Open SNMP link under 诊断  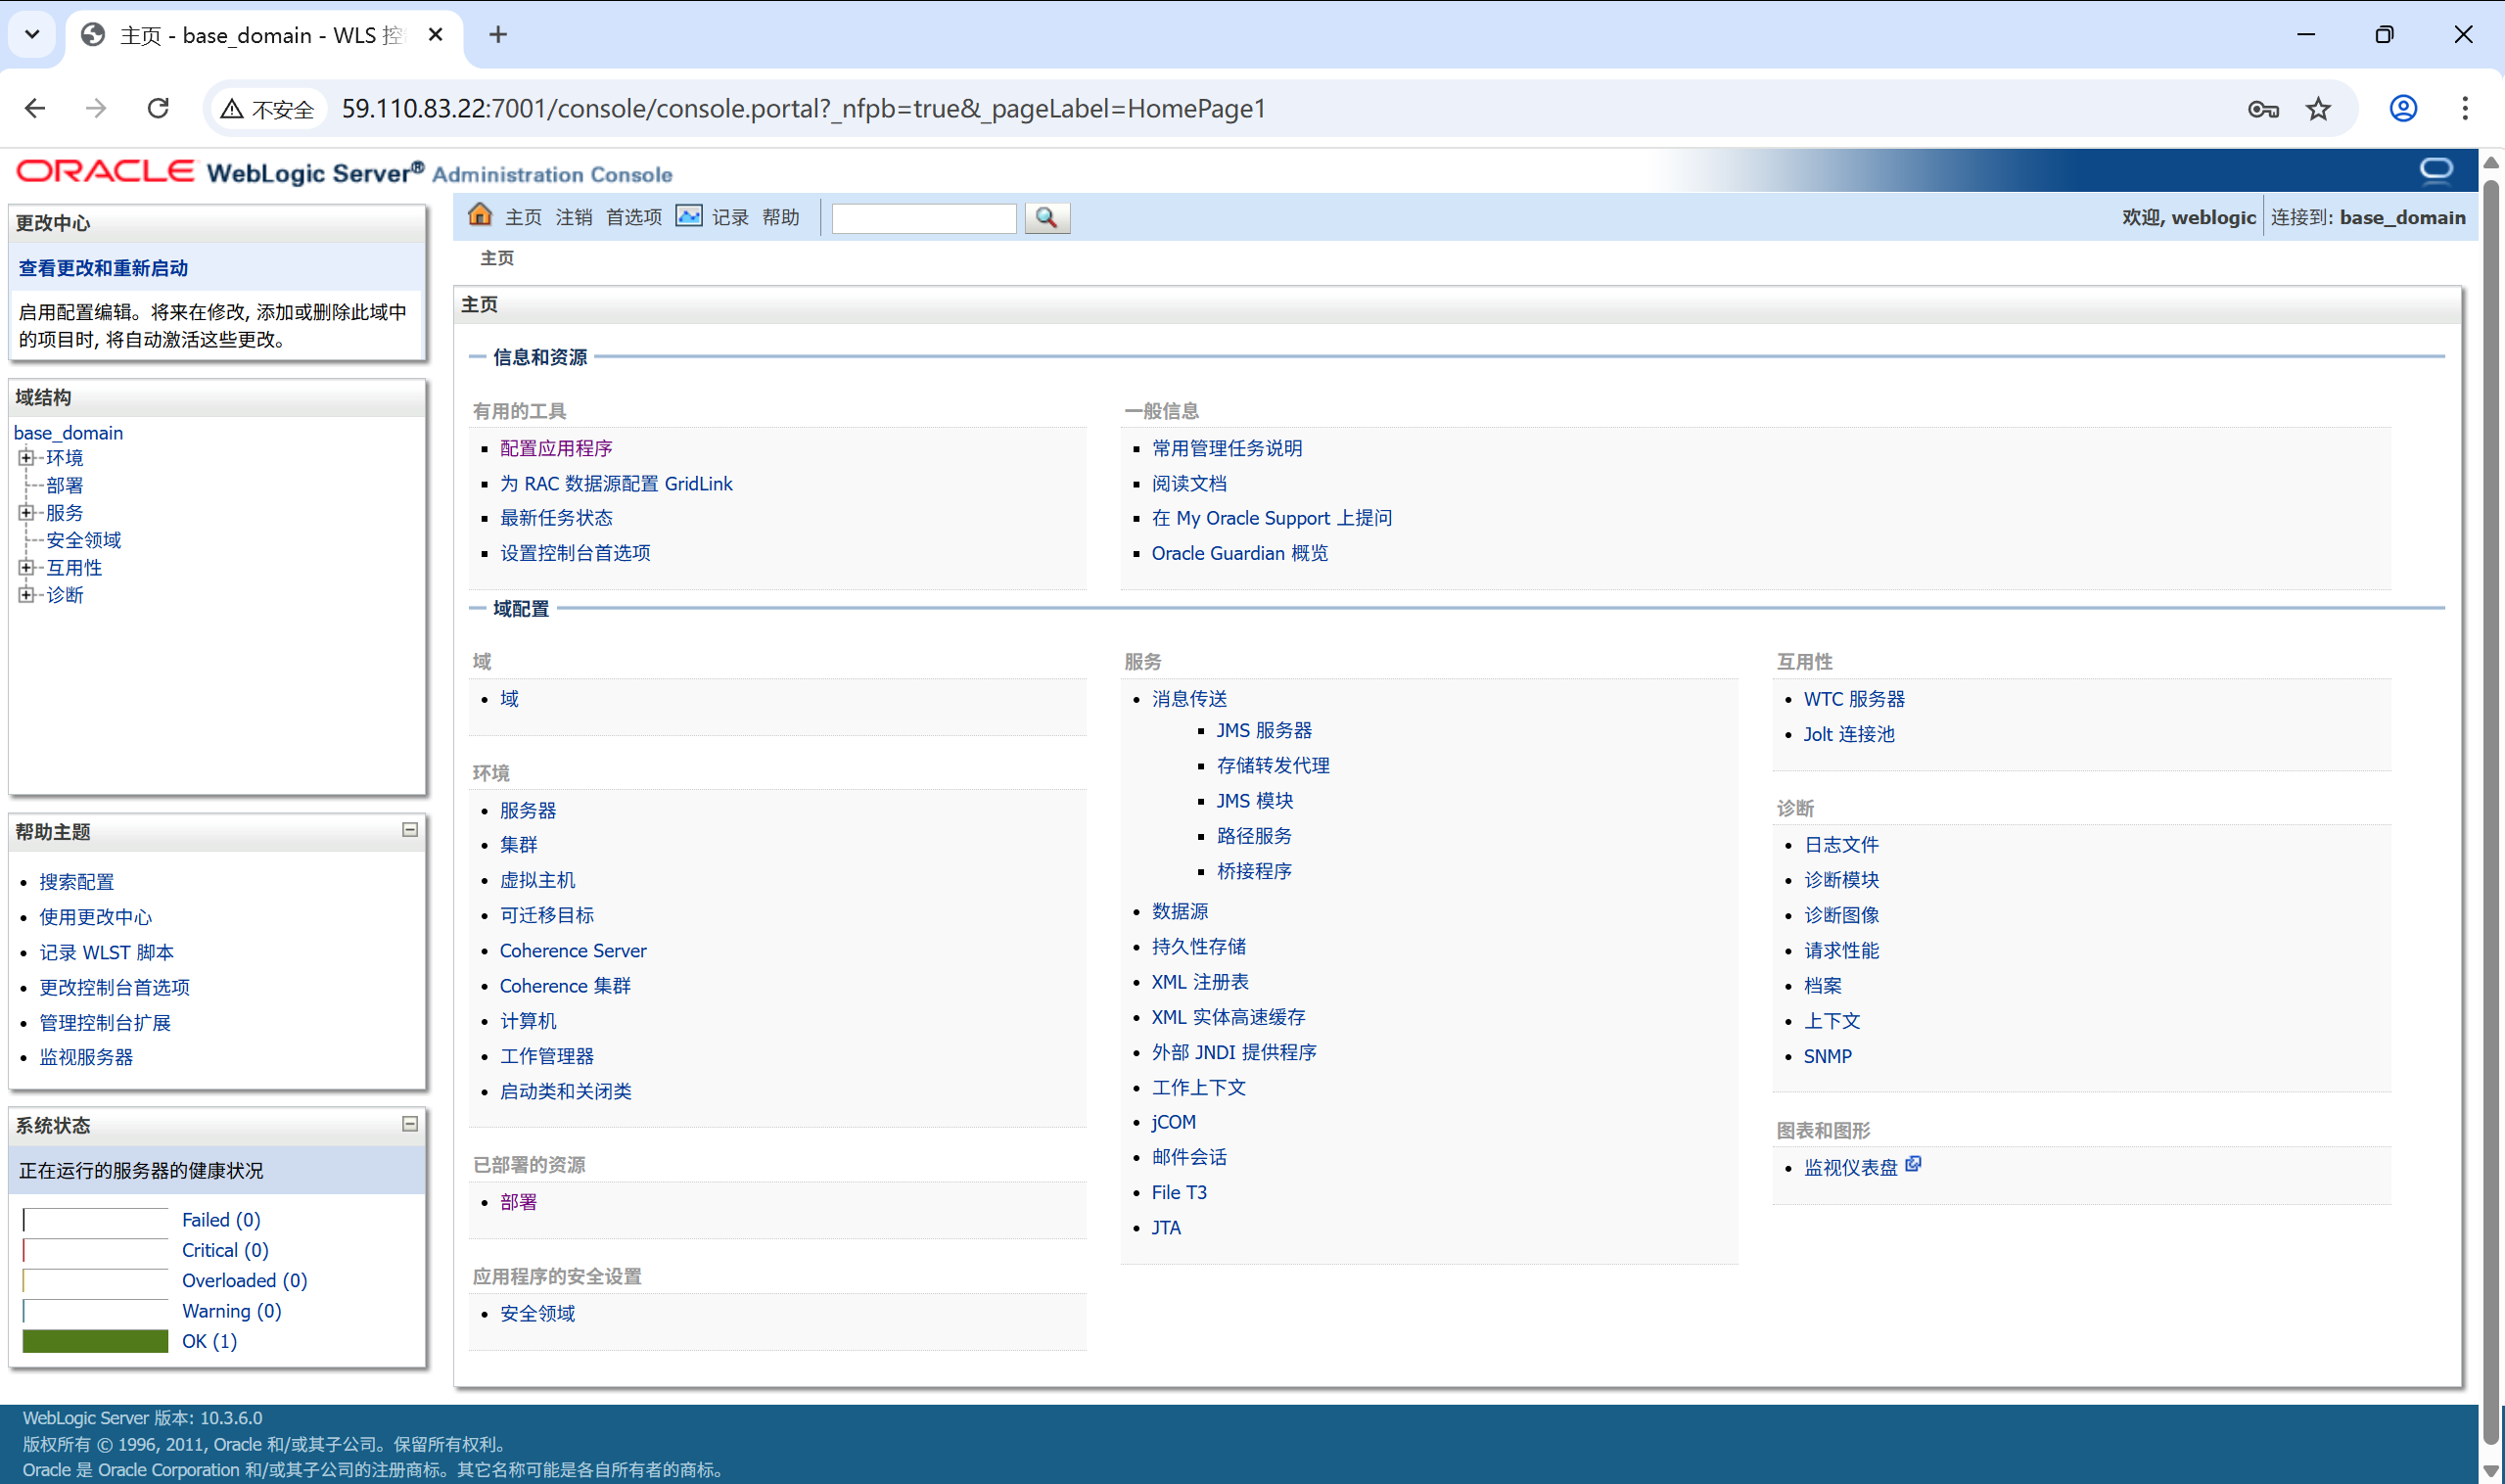point(1827,1056)
